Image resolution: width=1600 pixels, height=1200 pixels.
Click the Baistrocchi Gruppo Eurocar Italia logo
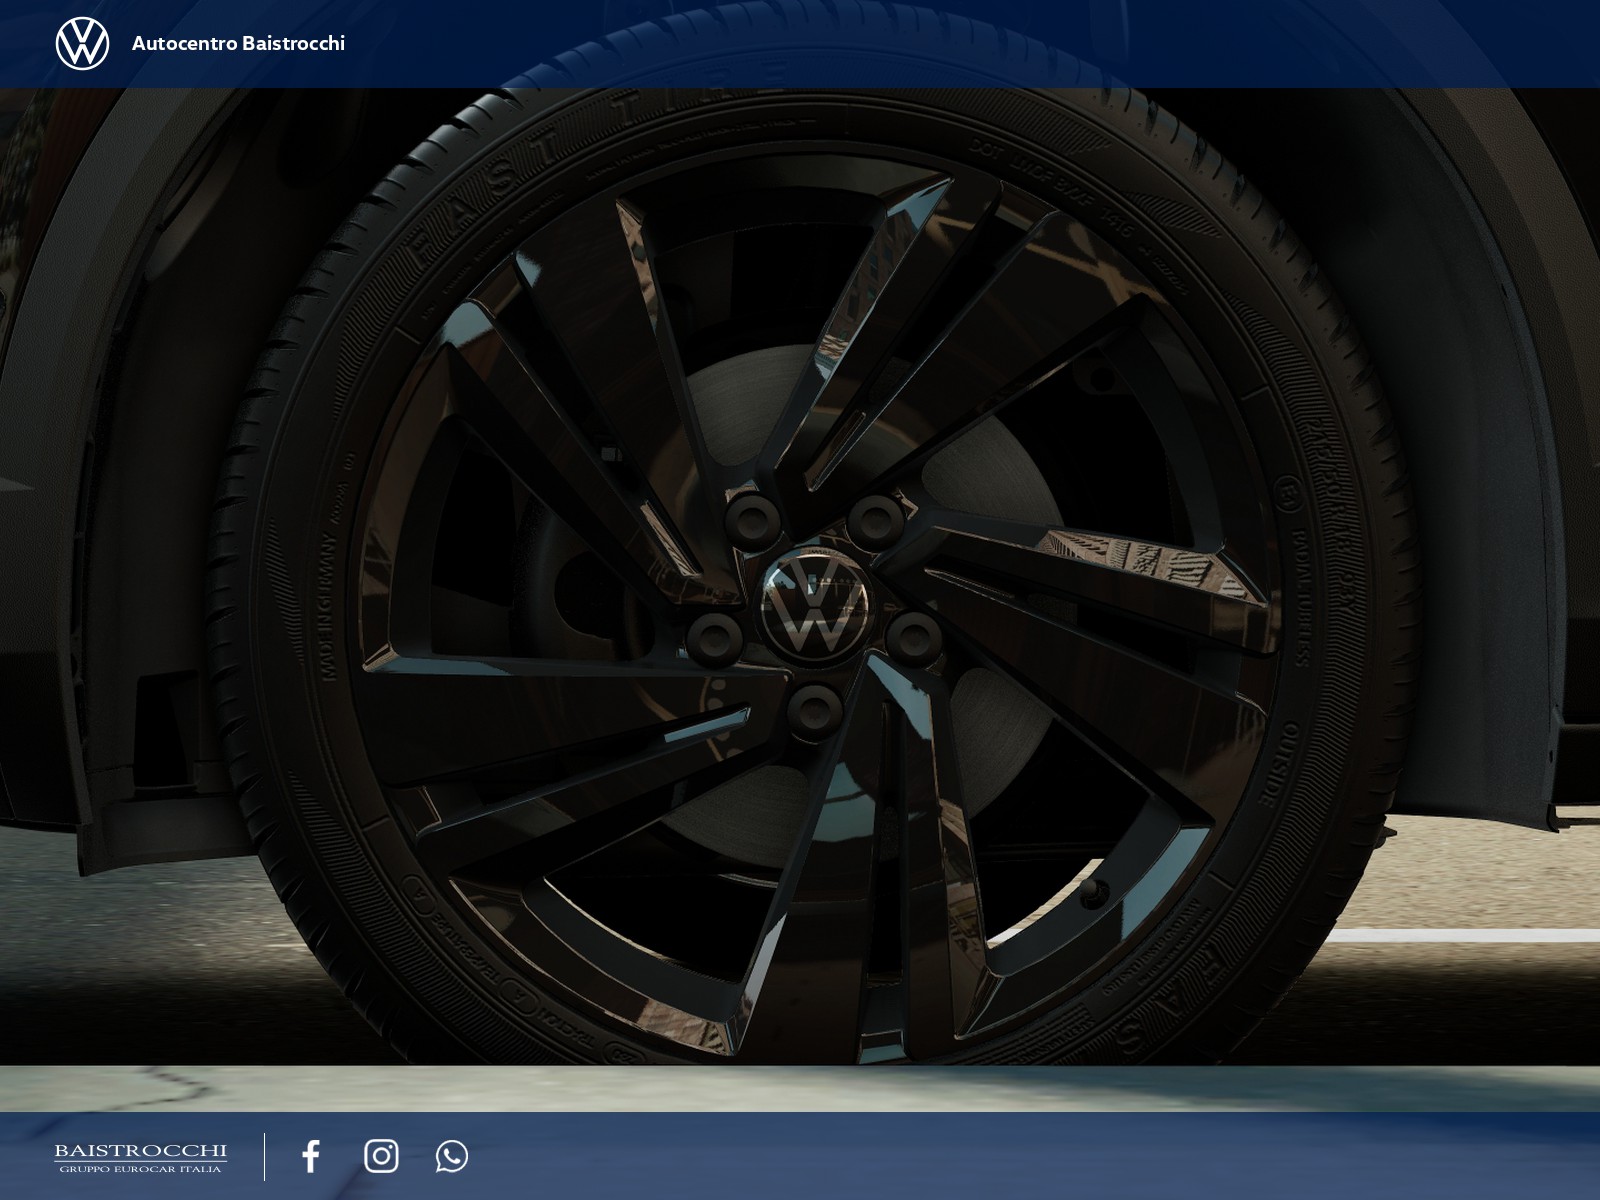tap(140, 1157)
